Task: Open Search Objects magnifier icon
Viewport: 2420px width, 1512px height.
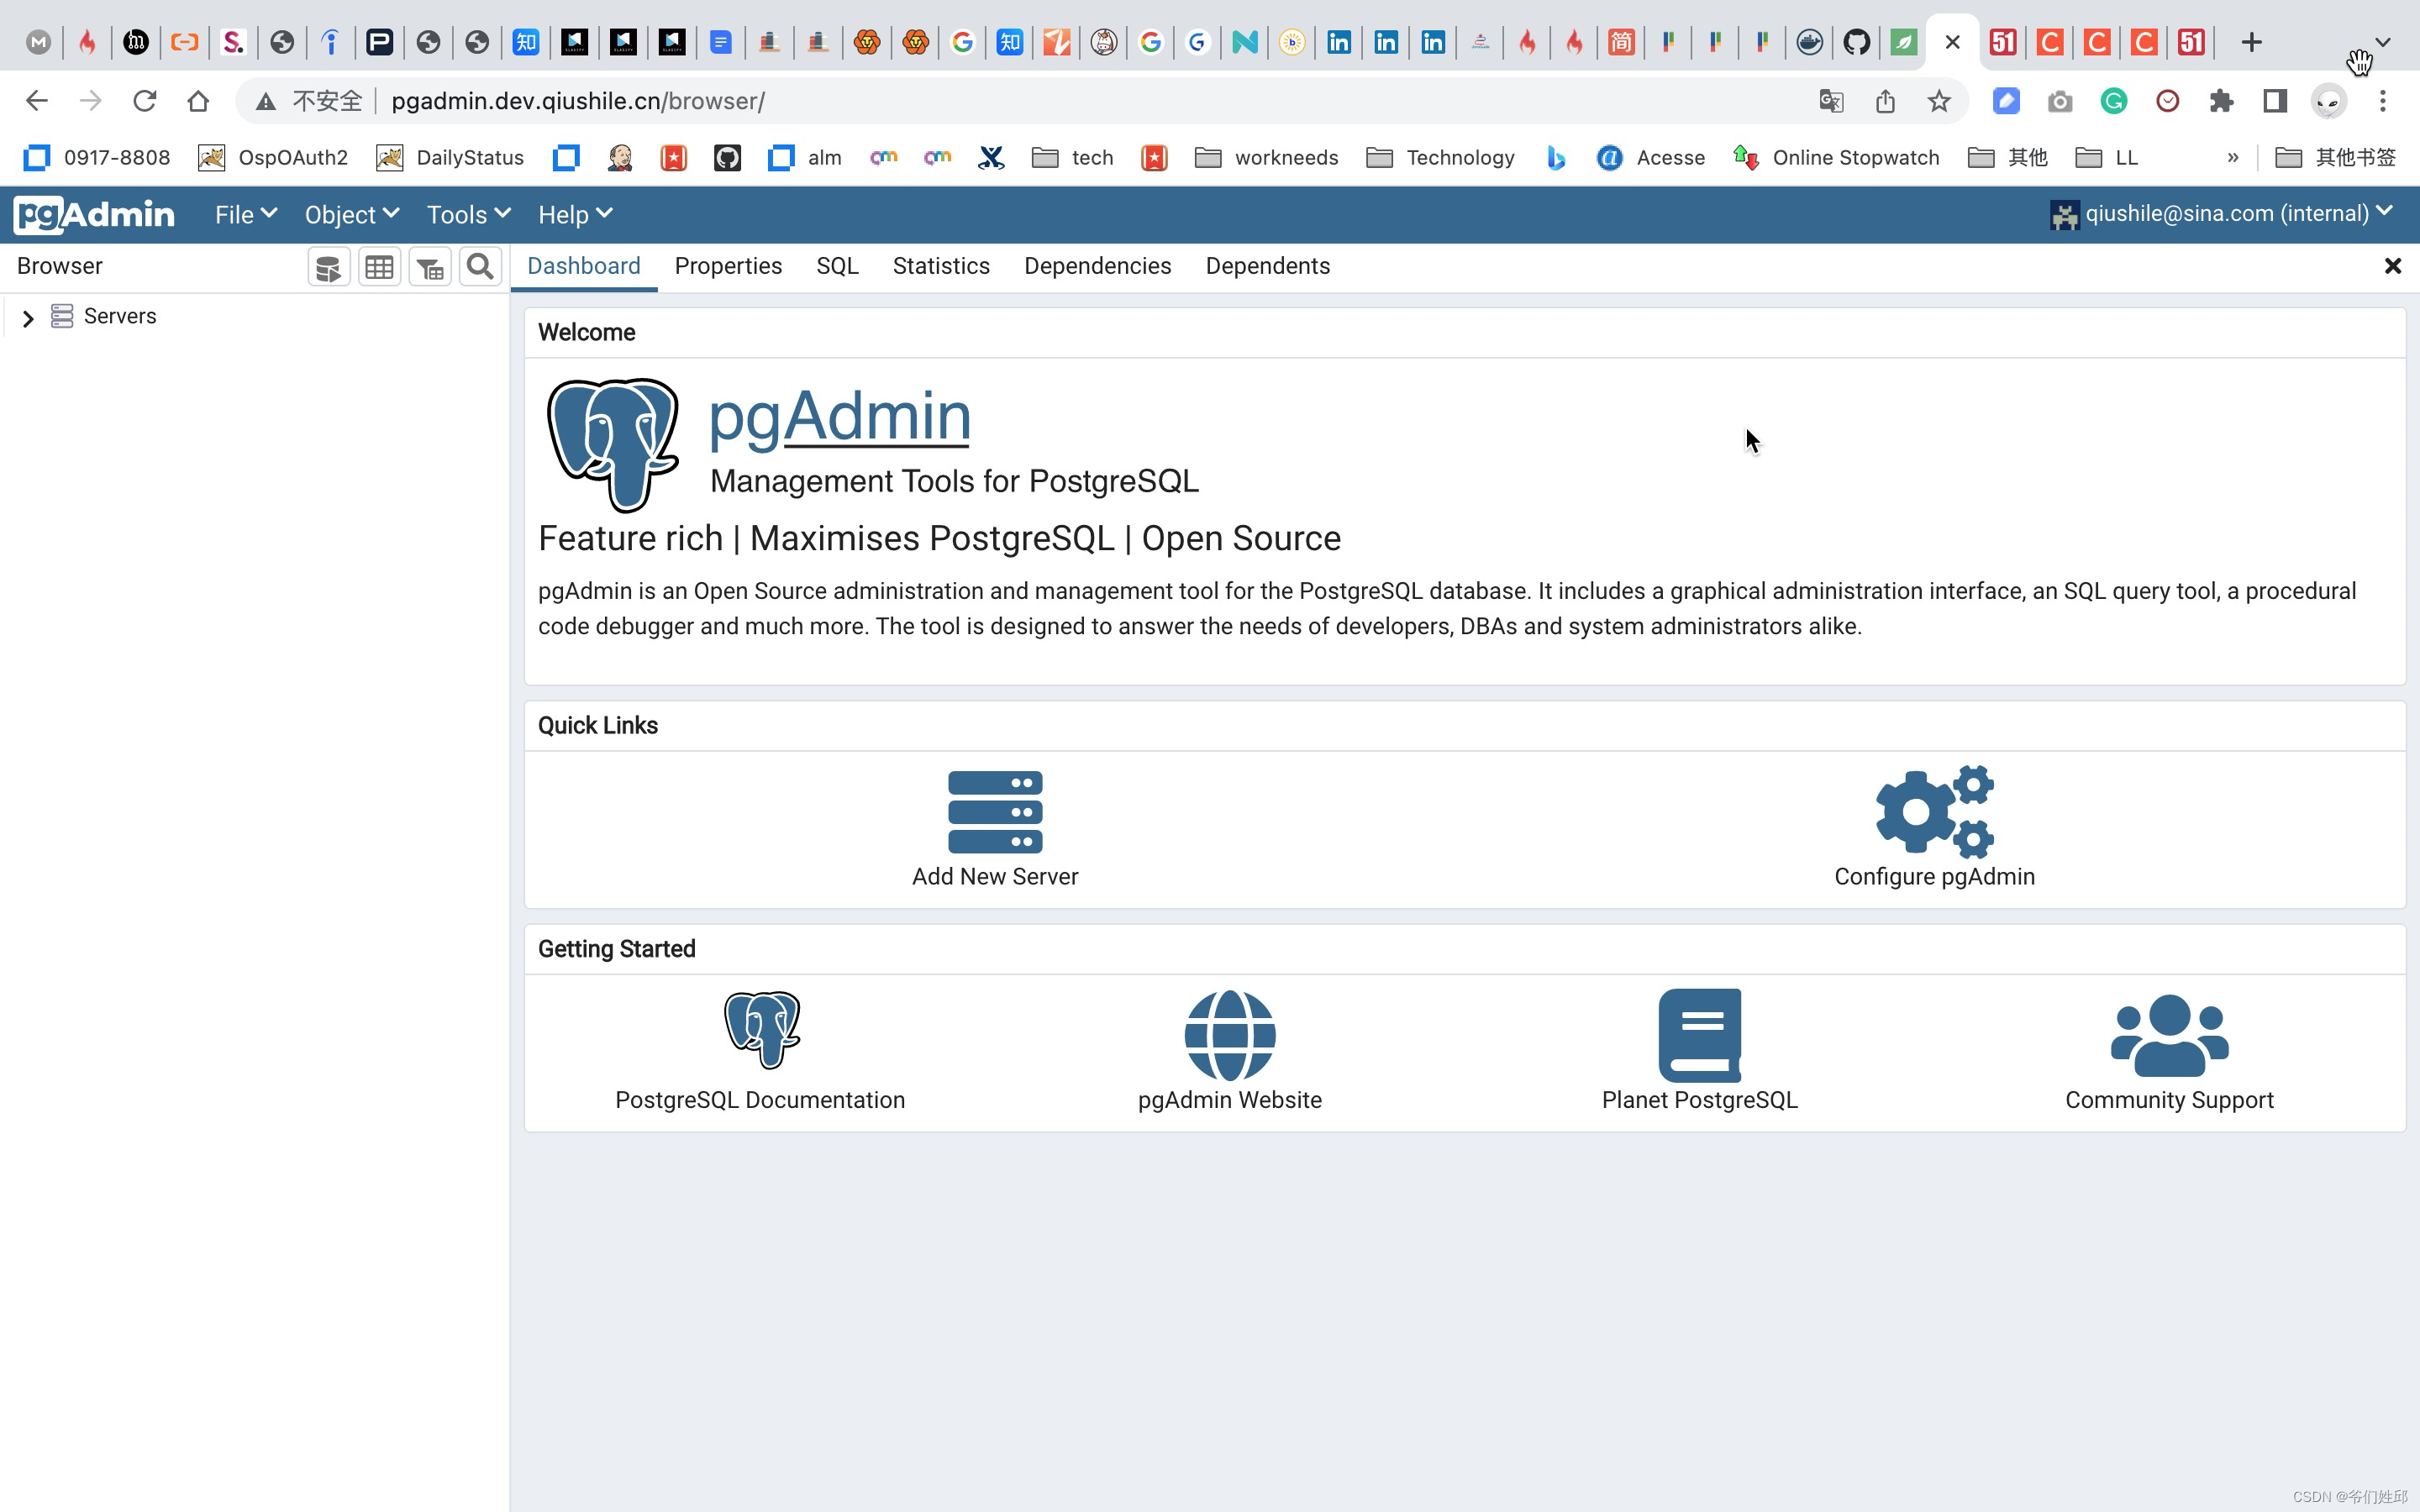Action: pyautogui.click(x=480, y=267)
